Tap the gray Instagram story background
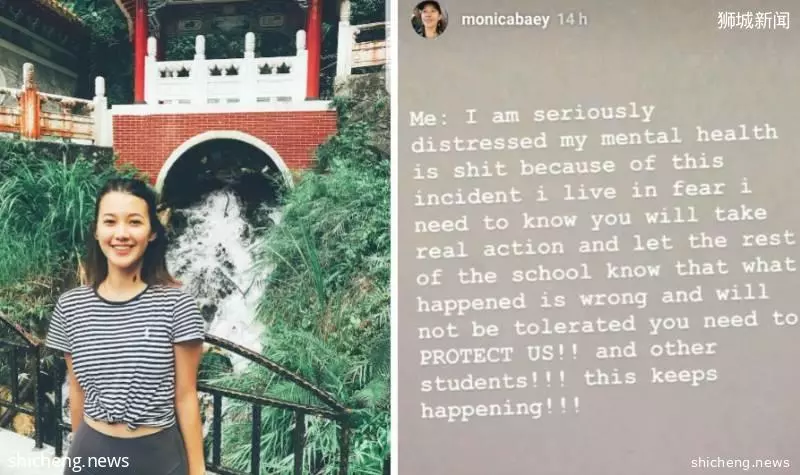This screenshot has height=475, width=800. [598, 237]
